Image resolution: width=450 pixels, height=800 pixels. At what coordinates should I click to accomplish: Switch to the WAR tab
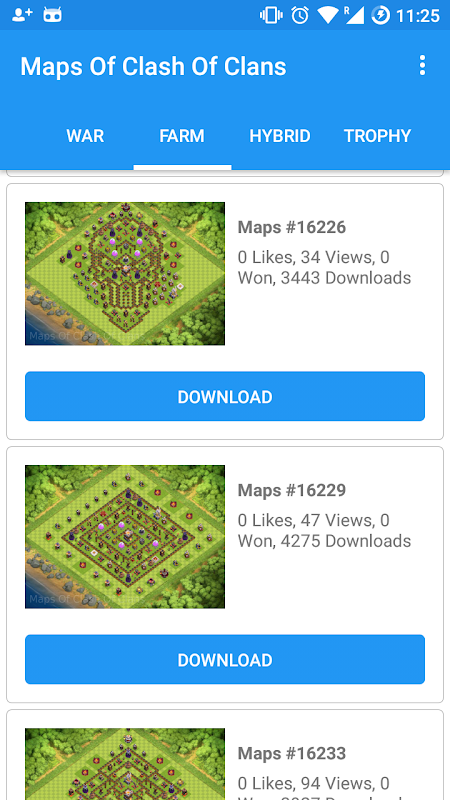(85, 136)
